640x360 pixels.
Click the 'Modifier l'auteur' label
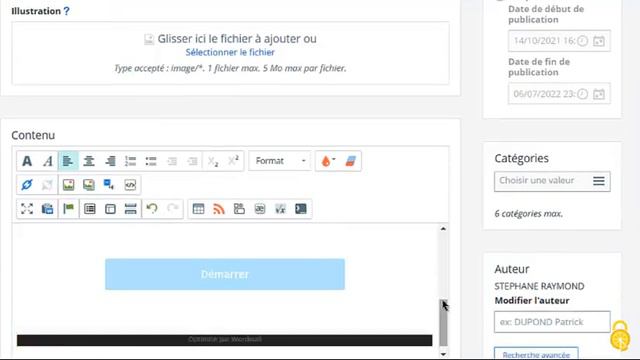pyautogui.click(x=532, y=301)
